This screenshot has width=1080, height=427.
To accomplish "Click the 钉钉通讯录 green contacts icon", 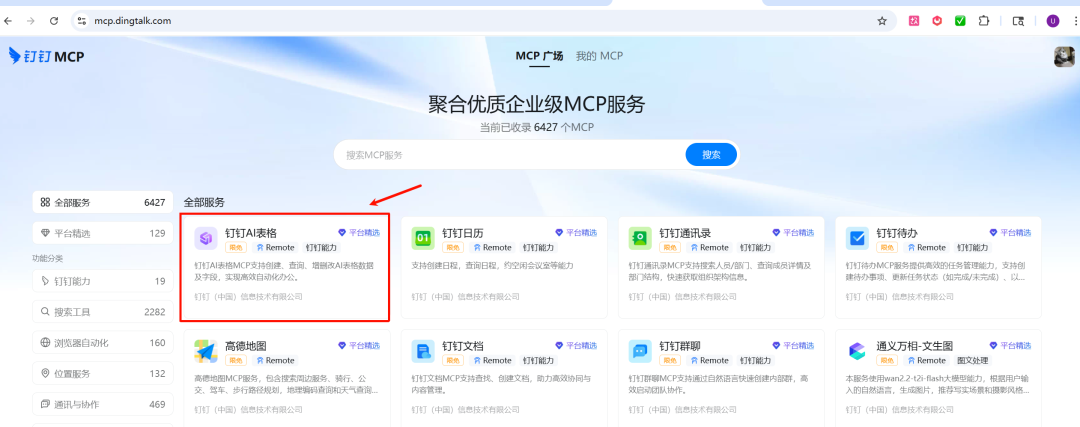I will (640, 238).
